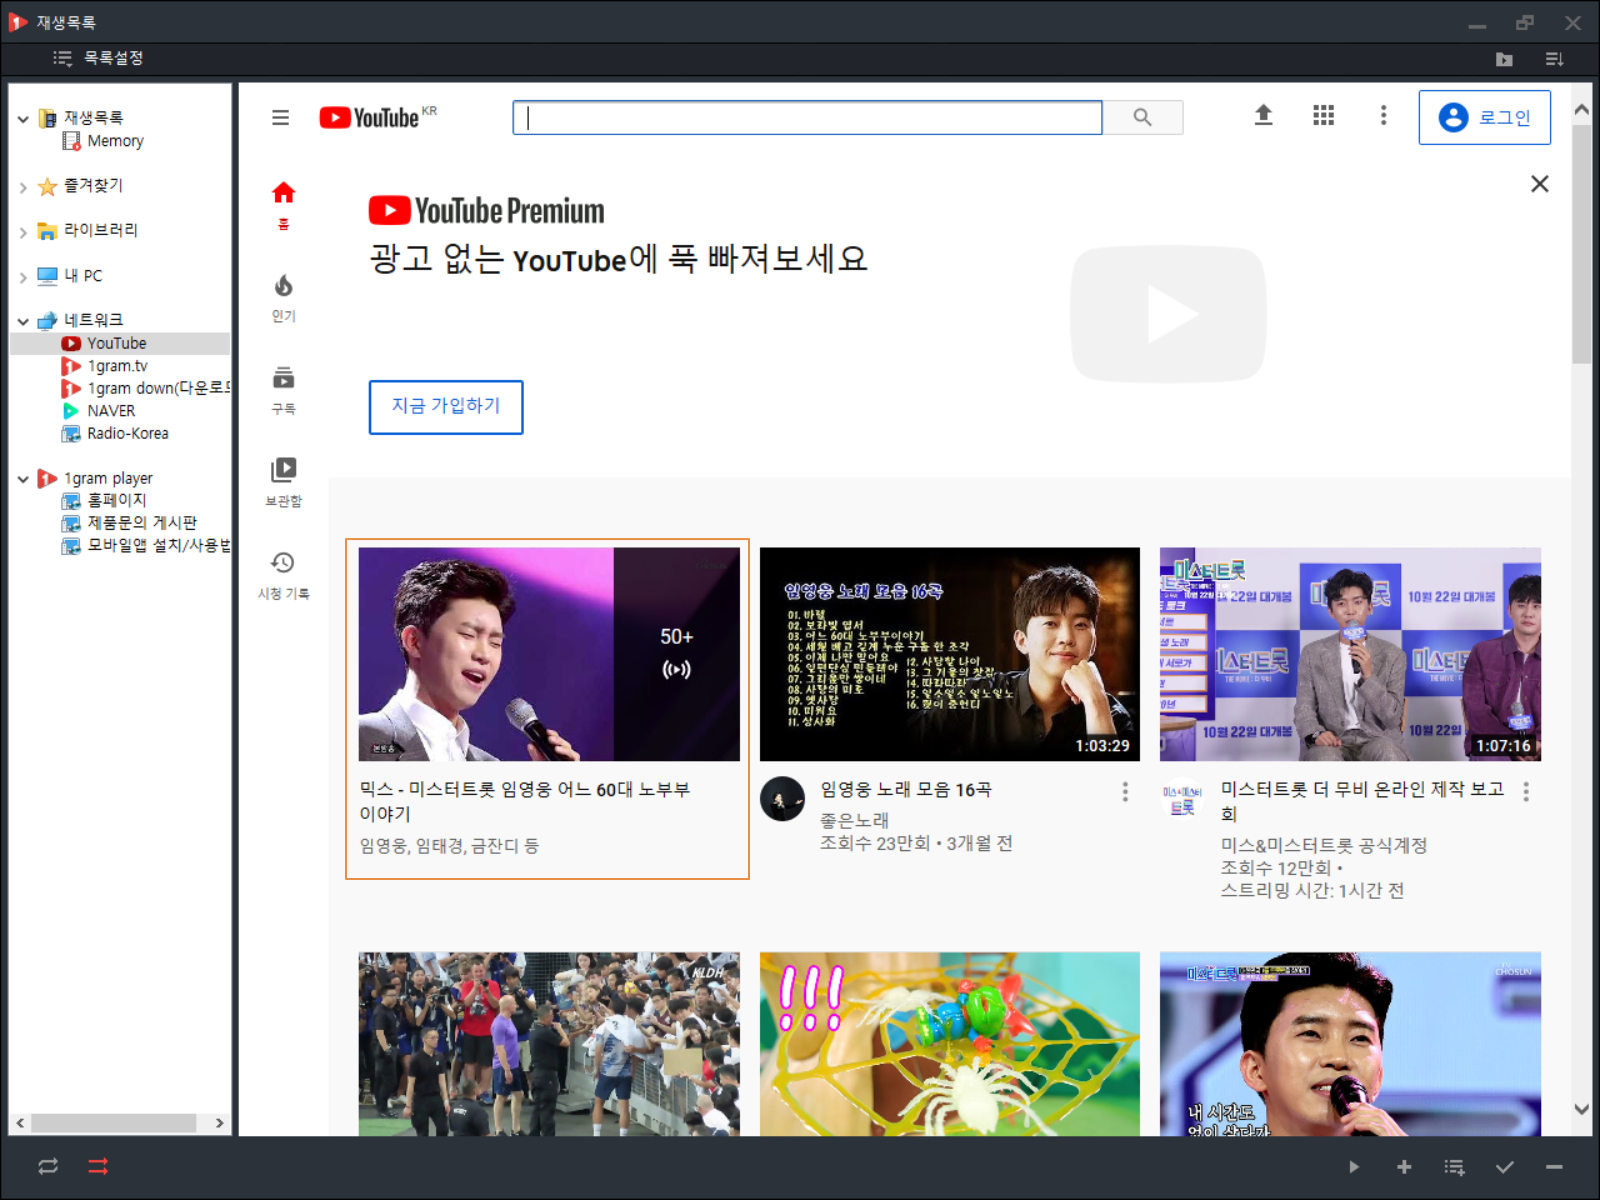Open the 미스터트롯 channel avatar icon
This screenshot has width=1600, height=1200.
[x=1182, y=800]
